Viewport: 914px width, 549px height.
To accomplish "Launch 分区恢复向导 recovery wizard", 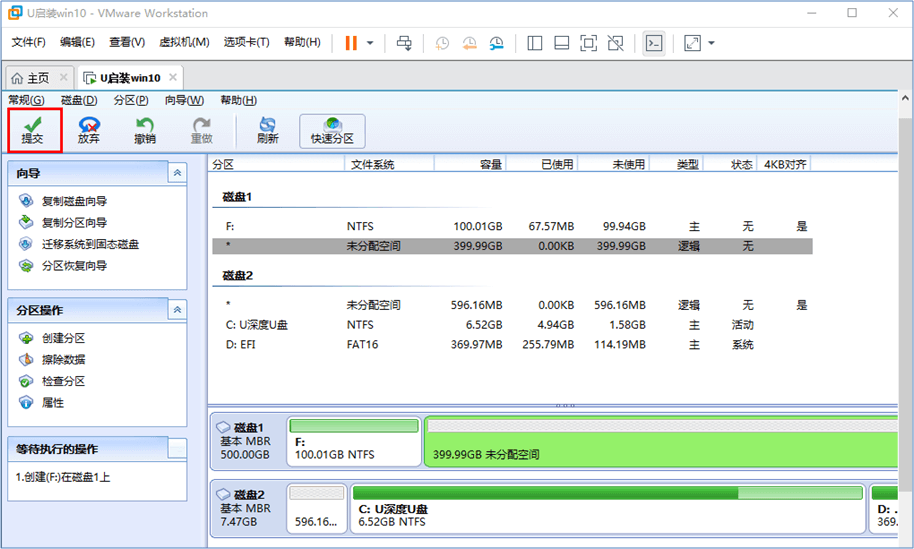I will 63,266.
